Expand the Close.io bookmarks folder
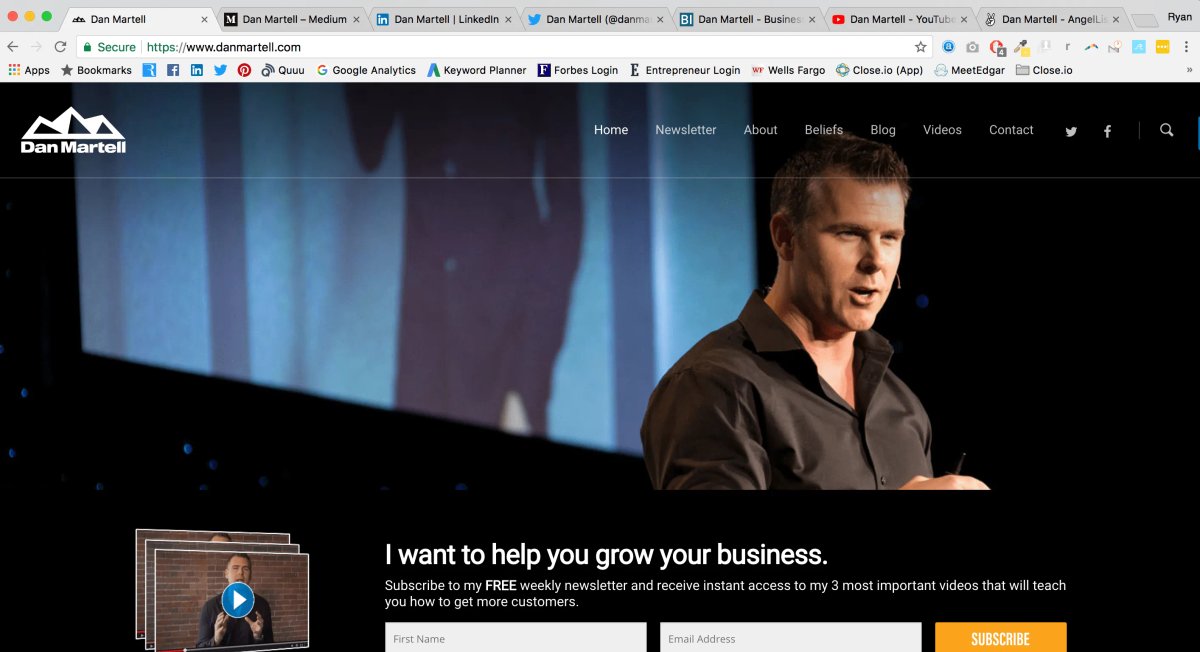Screen dimensions: 1200x652 click(1044, 70)
